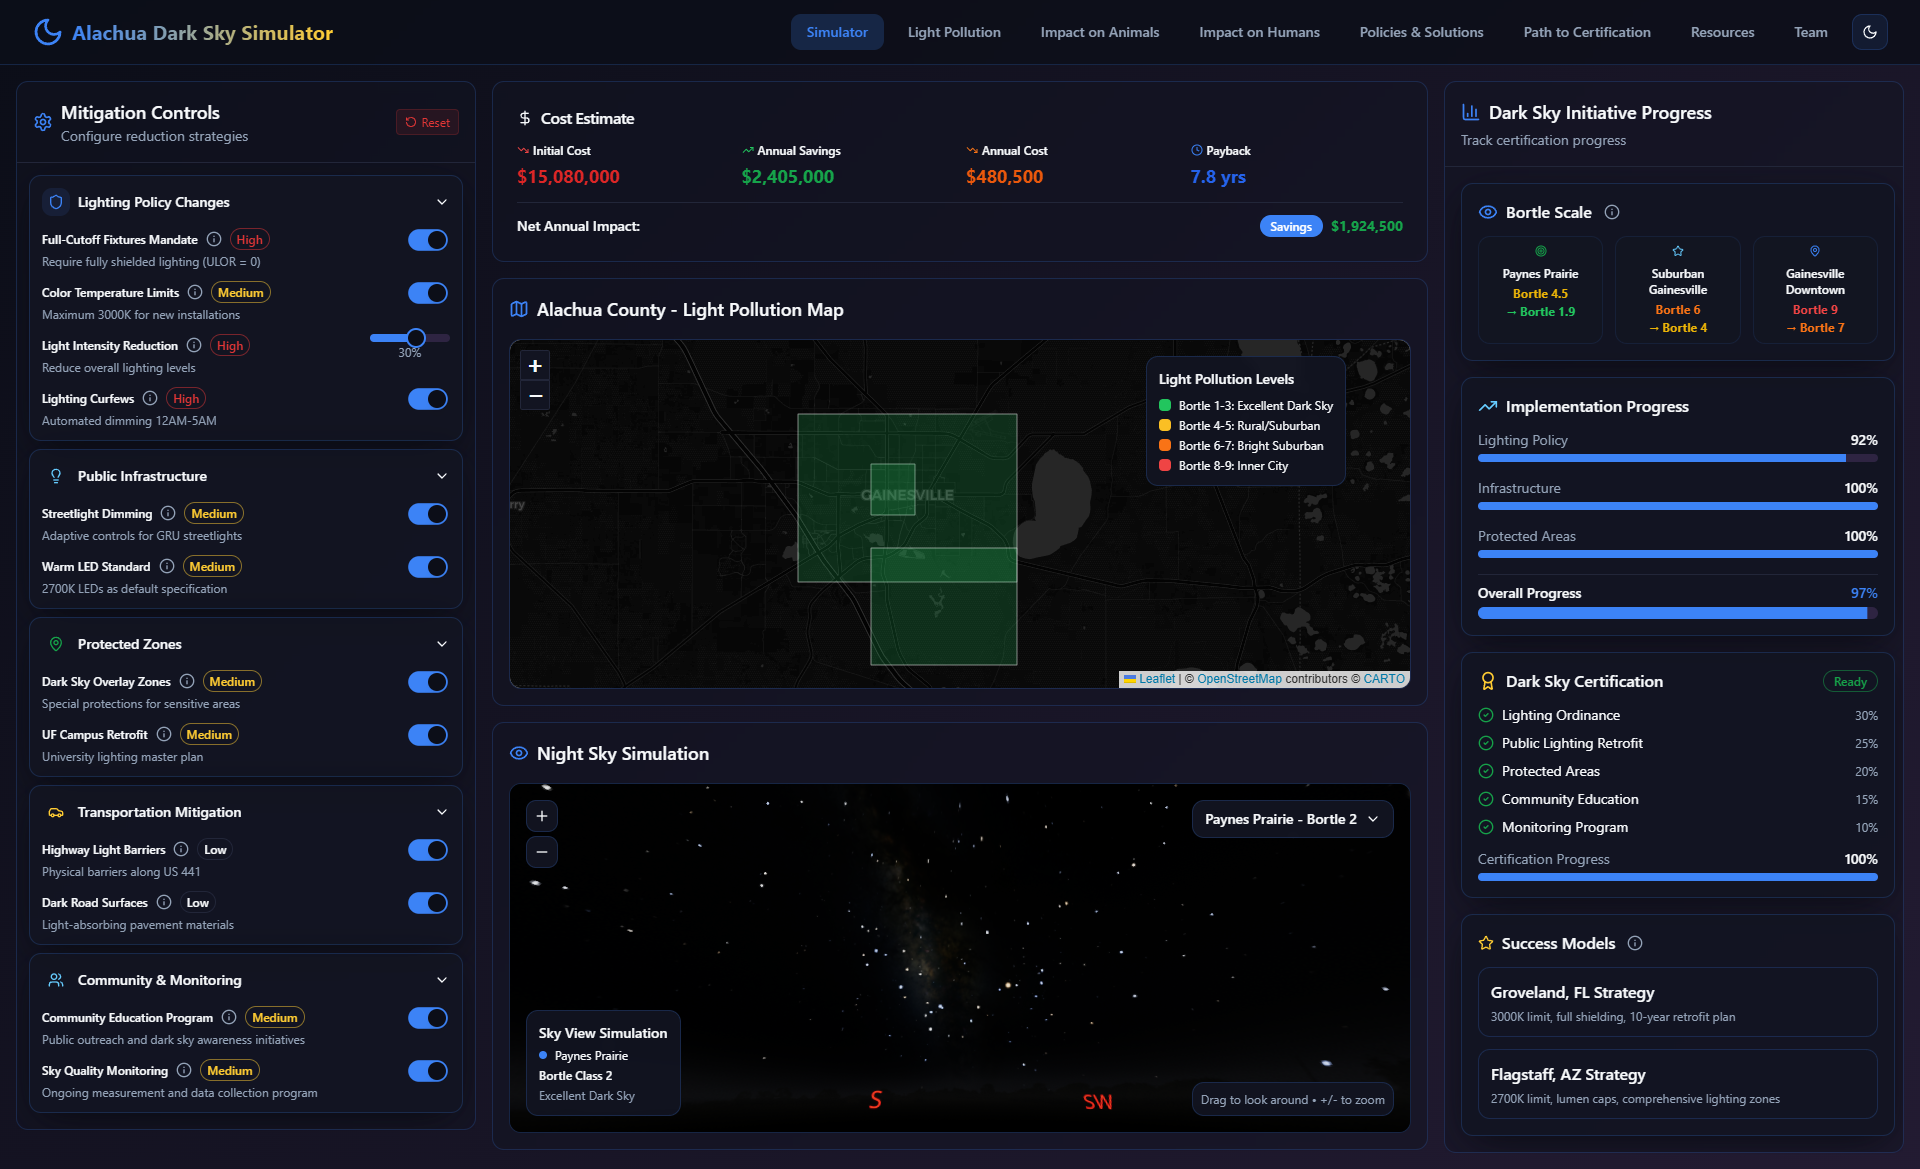1920x1169 pixels.
Task: Toggle dark mode moon icon button
Action: pos(1869,32)
